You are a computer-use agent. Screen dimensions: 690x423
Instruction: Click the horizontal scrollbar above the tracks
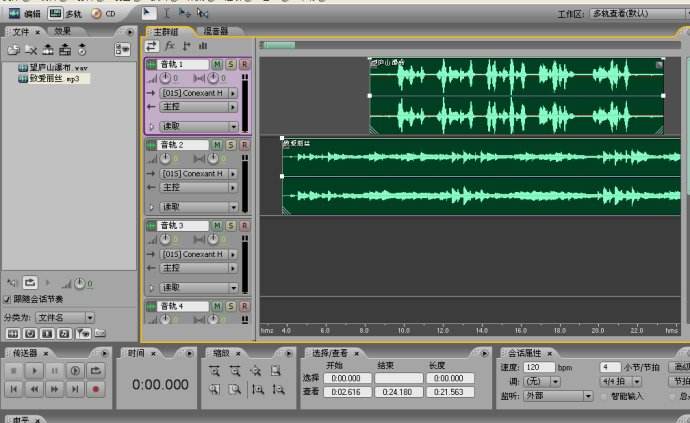tap(470, 45)
